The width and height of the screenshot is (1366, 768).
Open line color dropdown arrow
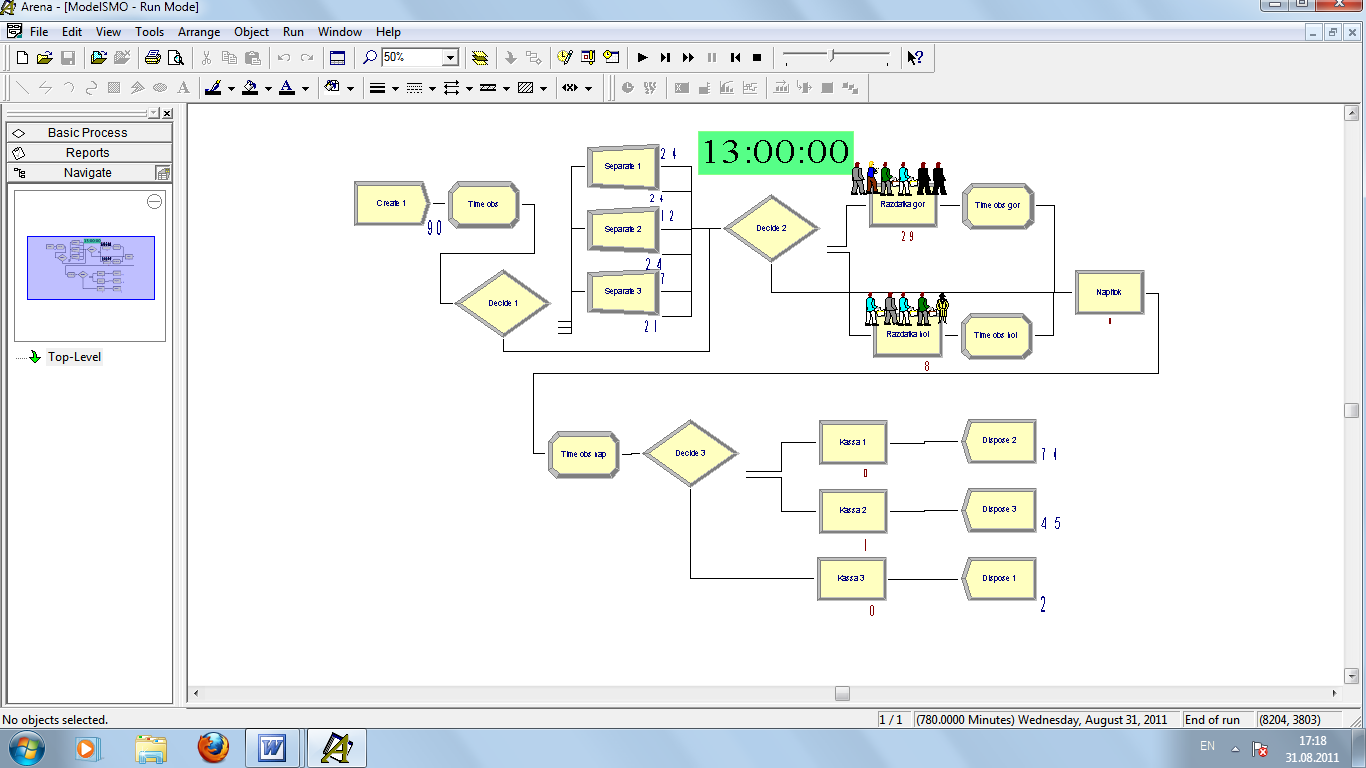pyautogui.click(x=231, y=88)
